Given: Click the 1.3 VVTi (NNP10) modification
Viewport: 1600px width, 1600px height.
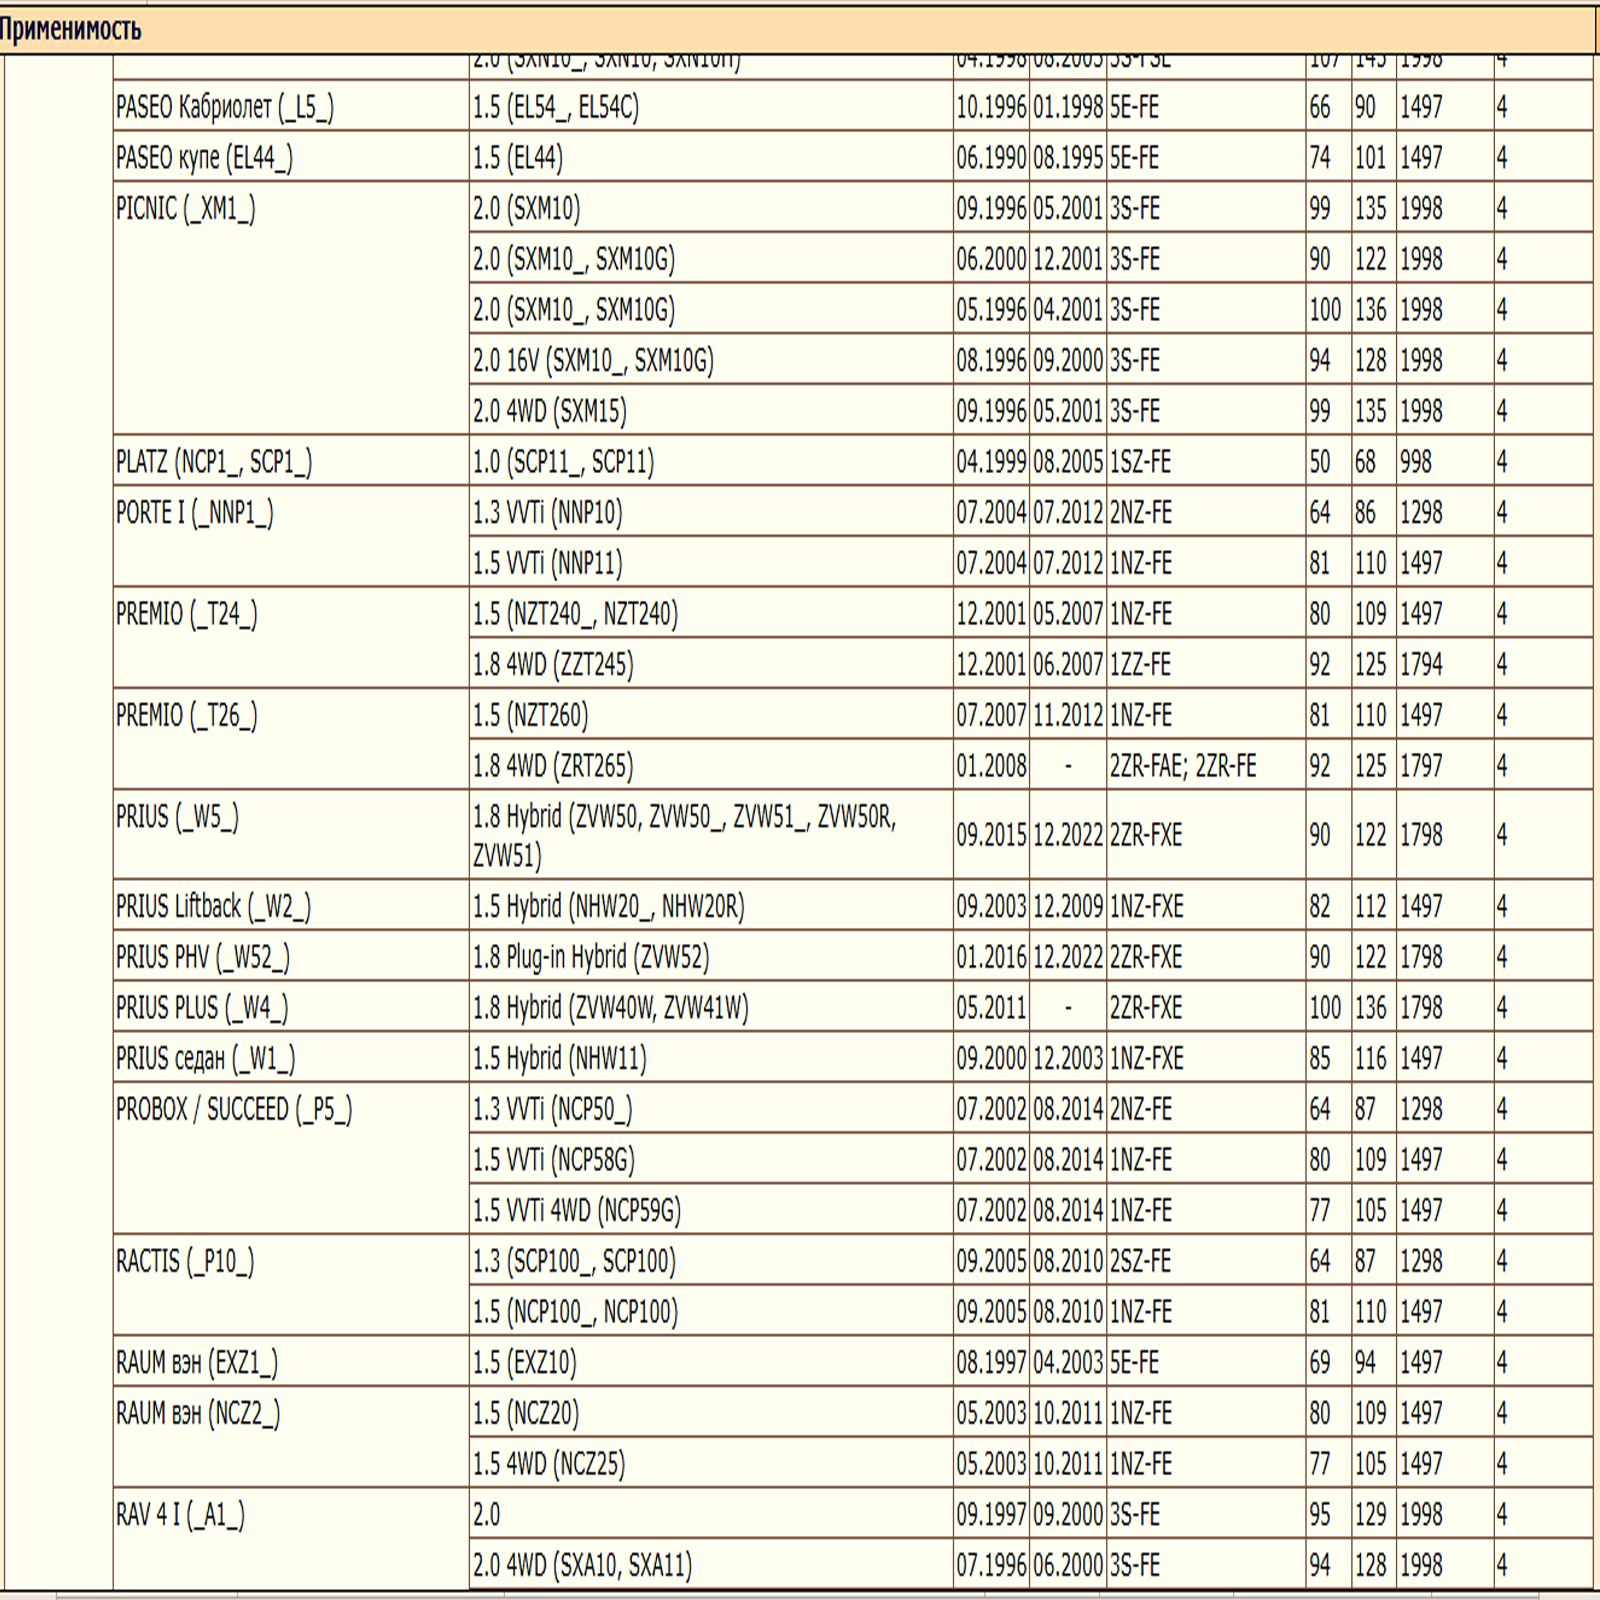Looking at the screenshot, I should (548, 513).
